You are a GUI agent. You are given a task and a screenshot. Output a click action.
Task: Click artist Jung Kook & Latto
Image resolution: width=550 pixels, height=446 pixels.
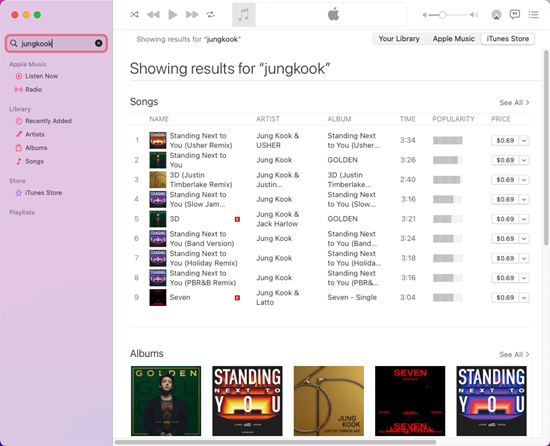(x=278, y=297)
